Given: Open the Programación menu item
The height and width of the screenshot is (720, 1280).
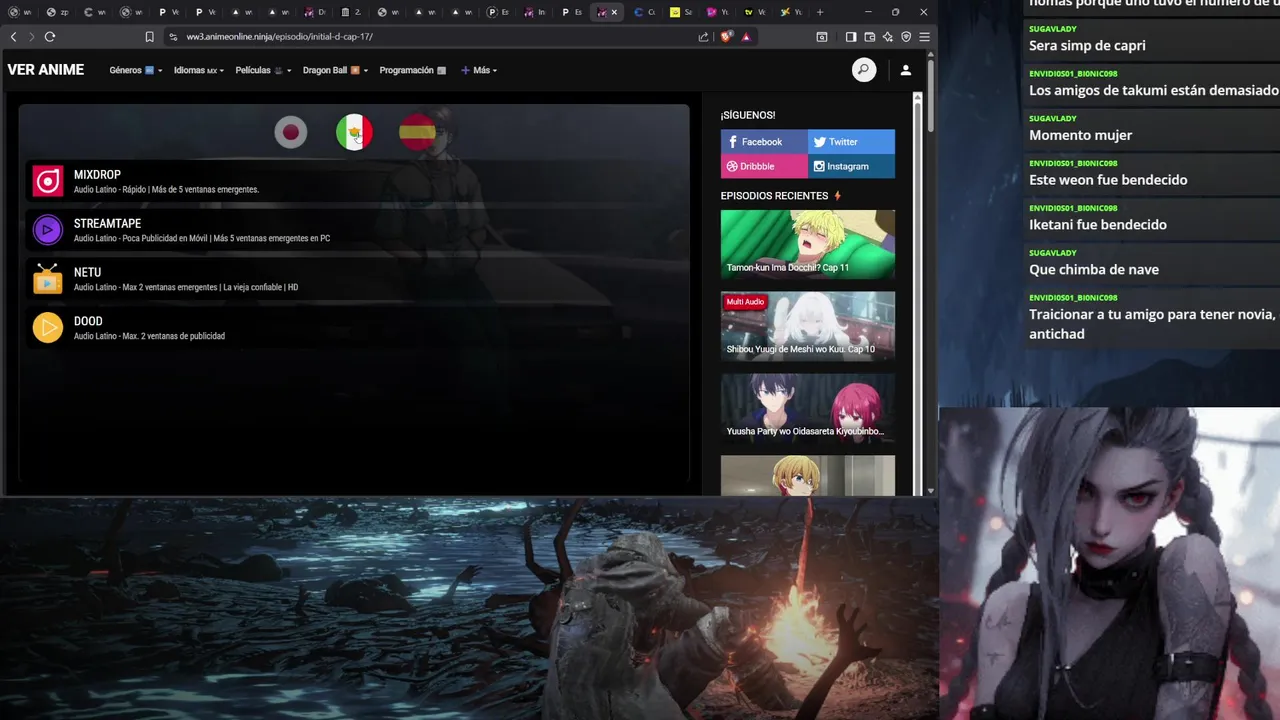Looking at the screenshot, I should [x=412, y=70].
